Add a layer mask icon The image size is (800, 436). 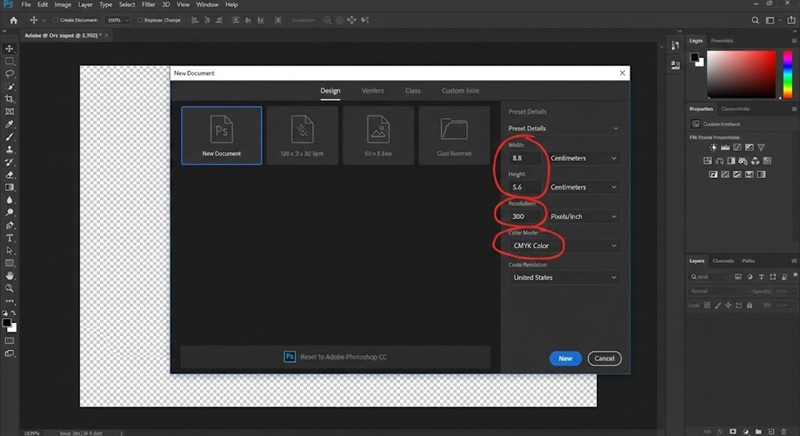733,431
